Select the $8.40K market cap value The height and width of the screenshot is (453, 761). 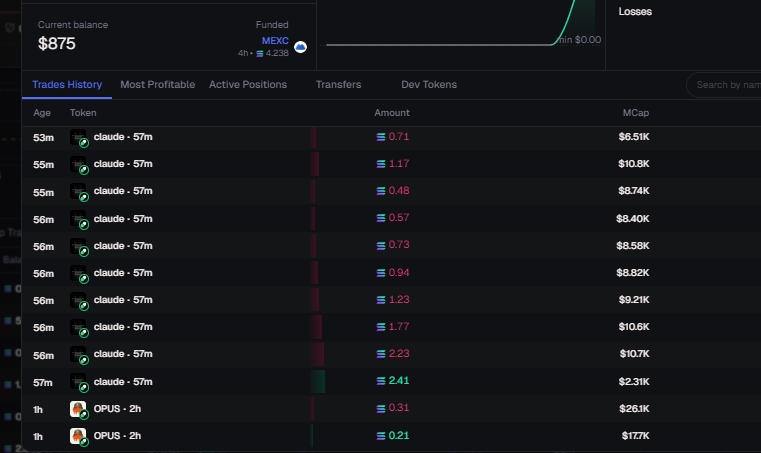point(633,219)
